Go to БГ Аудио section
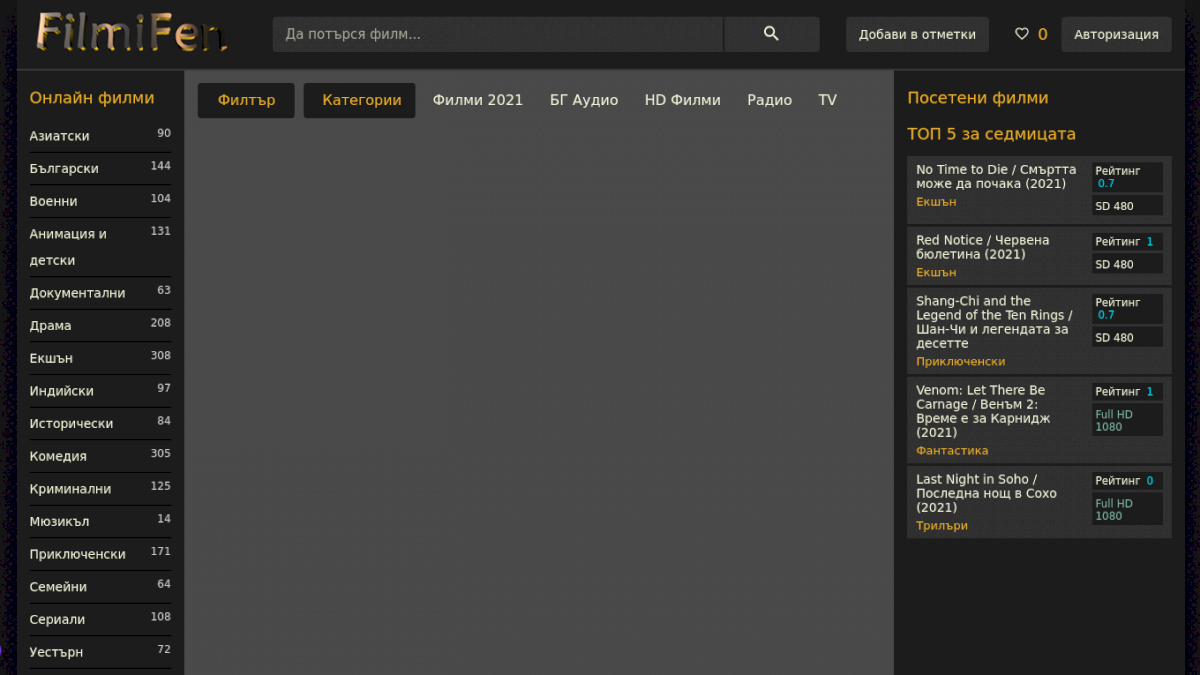This screenshot has height=675, width=1200. click(584, 100)
